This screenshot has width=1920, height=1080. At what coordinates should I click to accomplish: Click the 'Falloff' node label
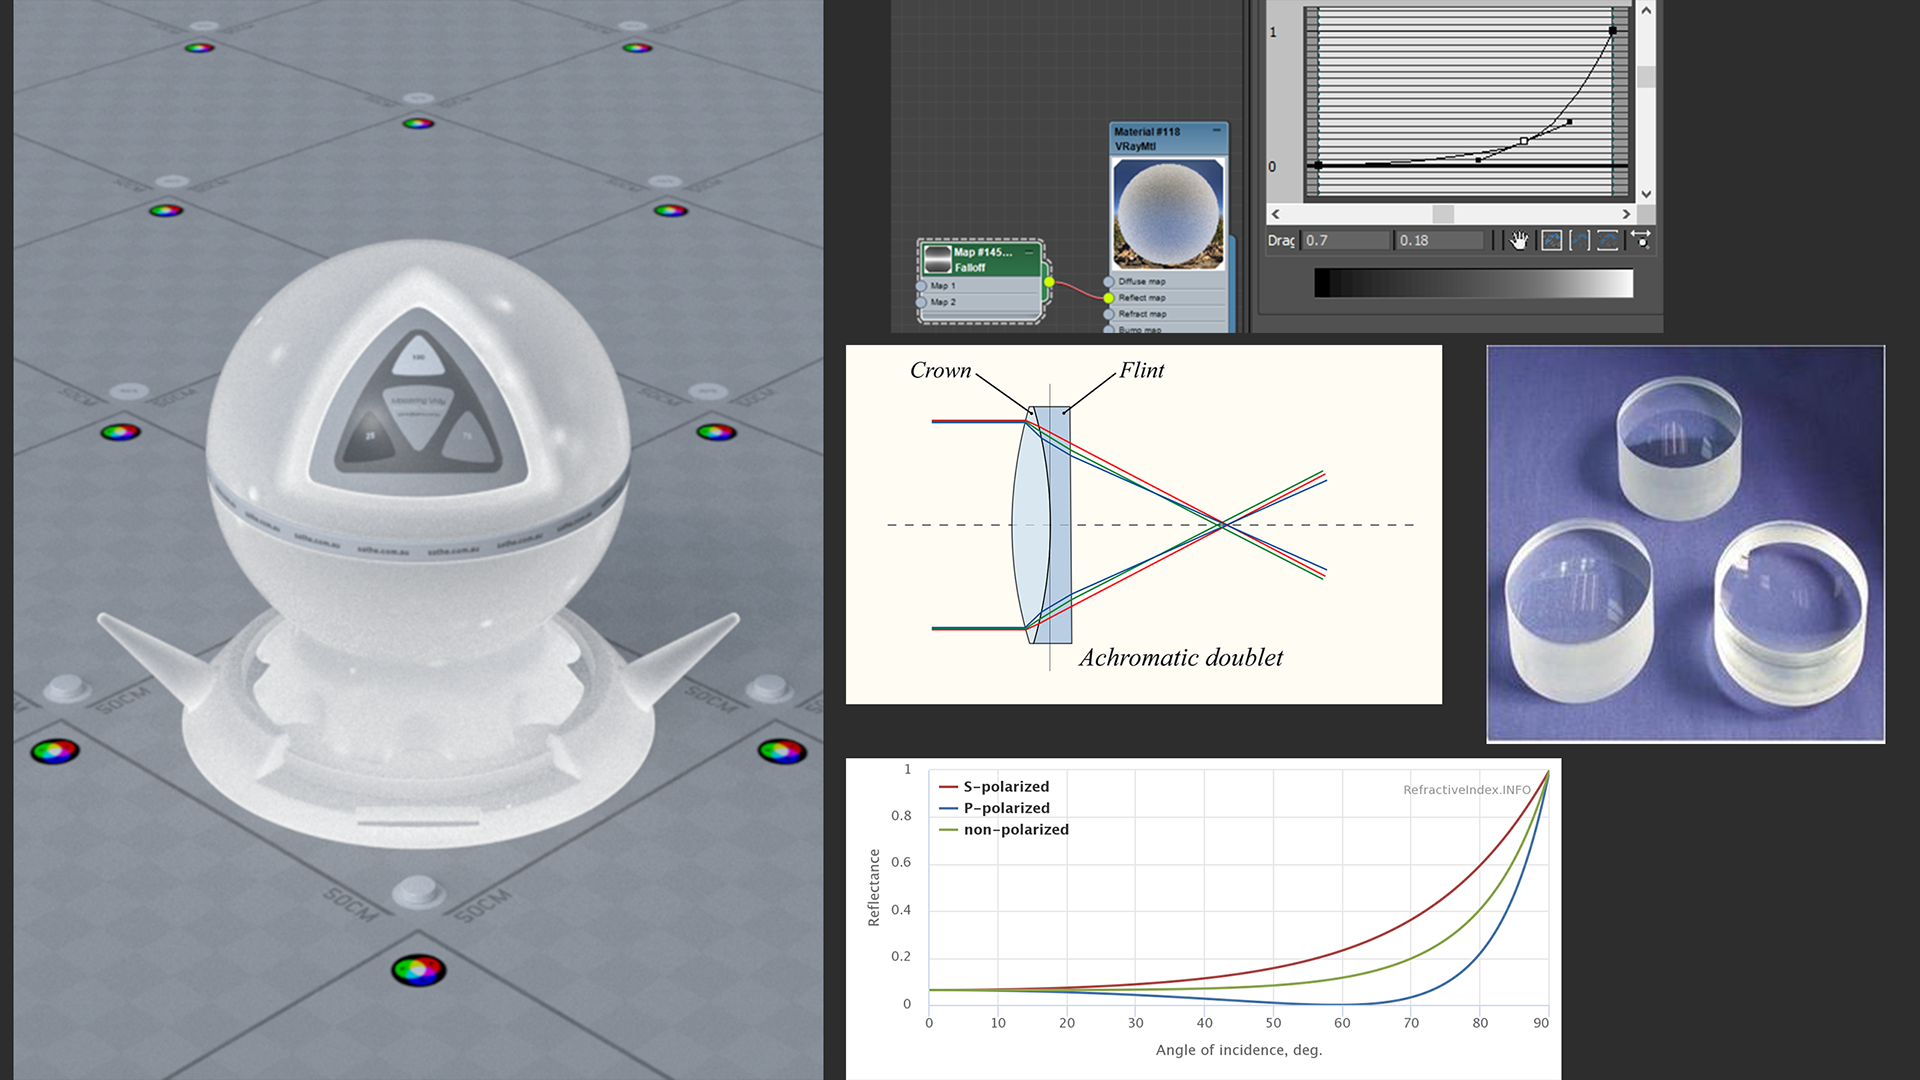coord(970,268)
